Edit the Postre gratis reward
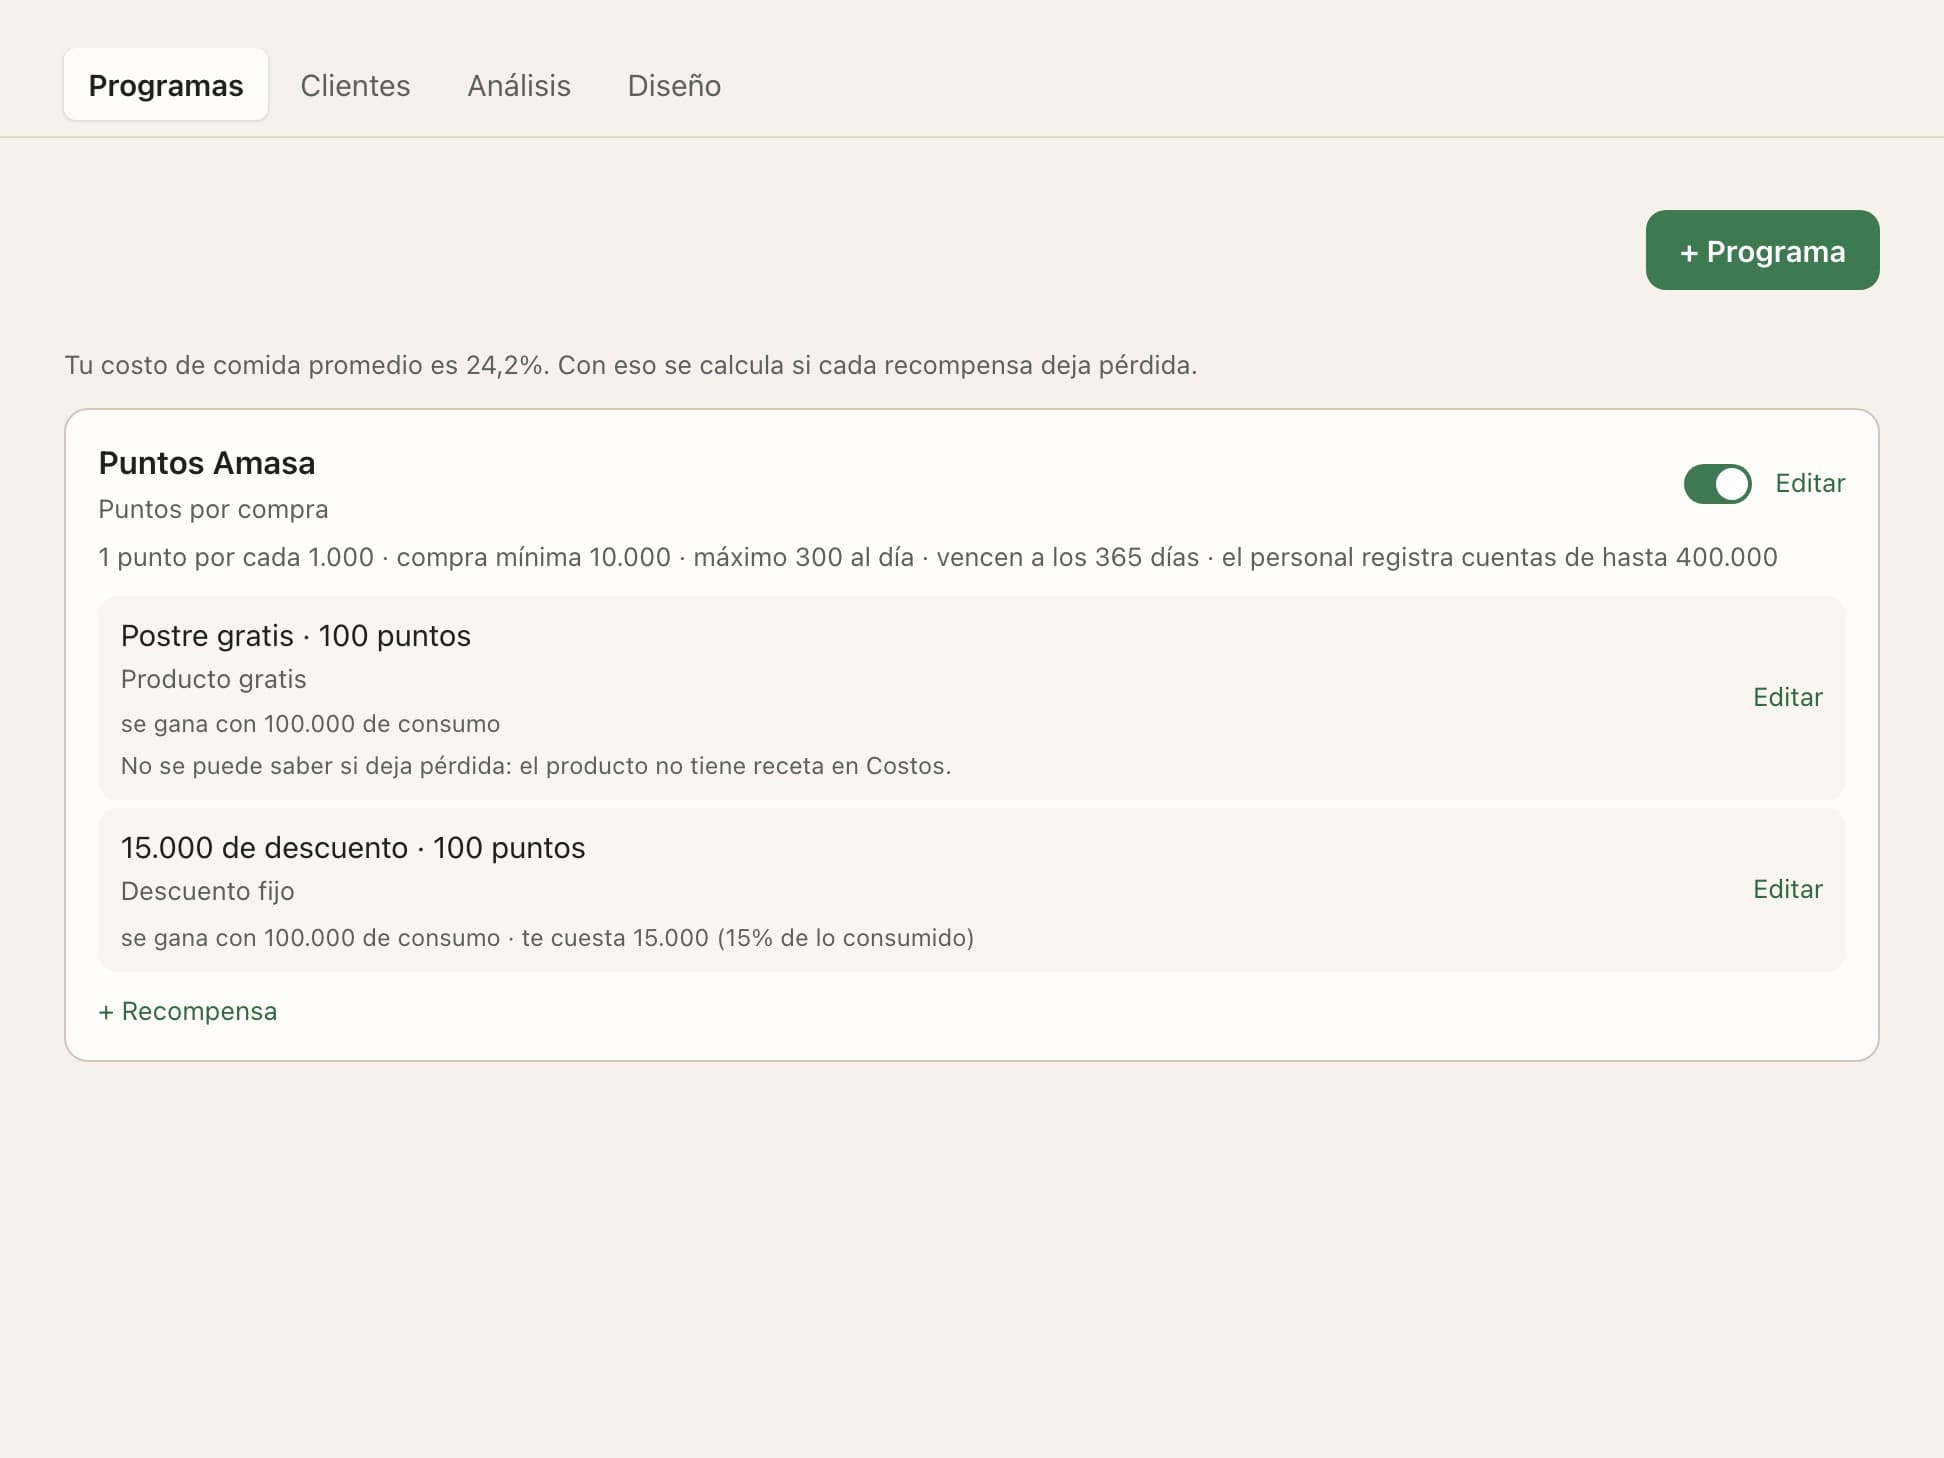 click(1788, 697)
